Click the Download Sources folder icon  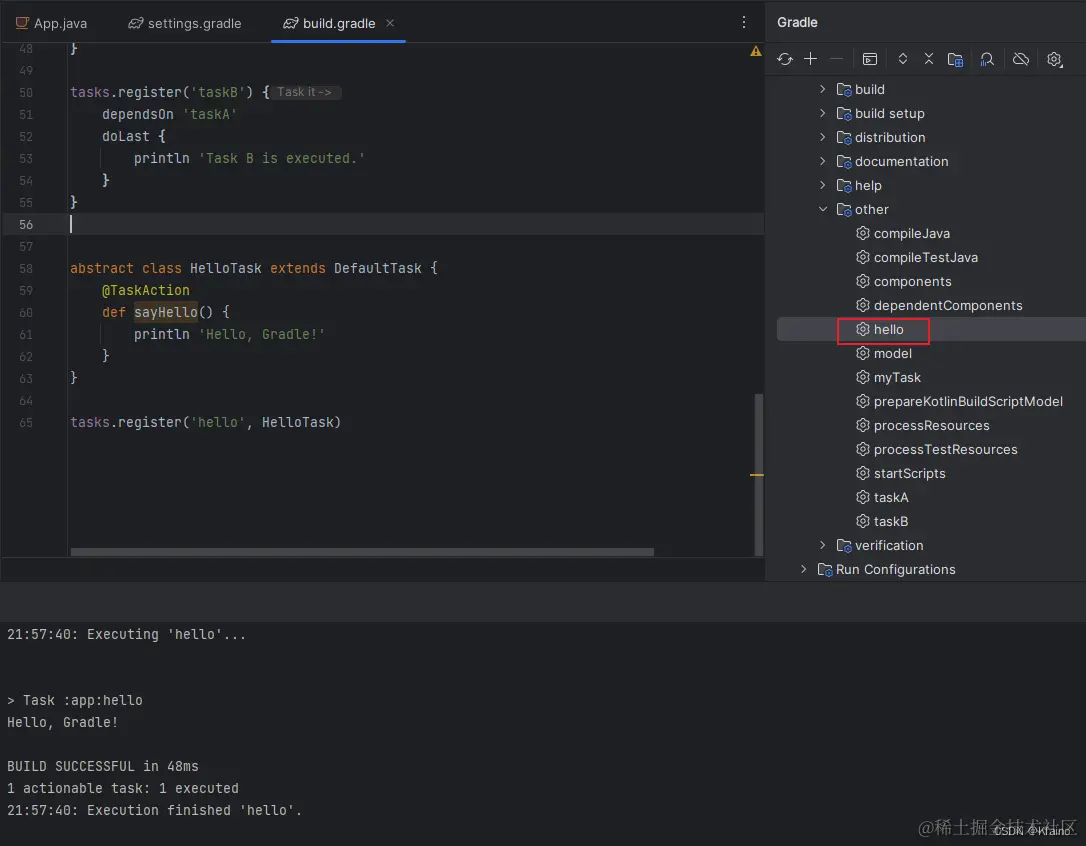coord(955,60)
